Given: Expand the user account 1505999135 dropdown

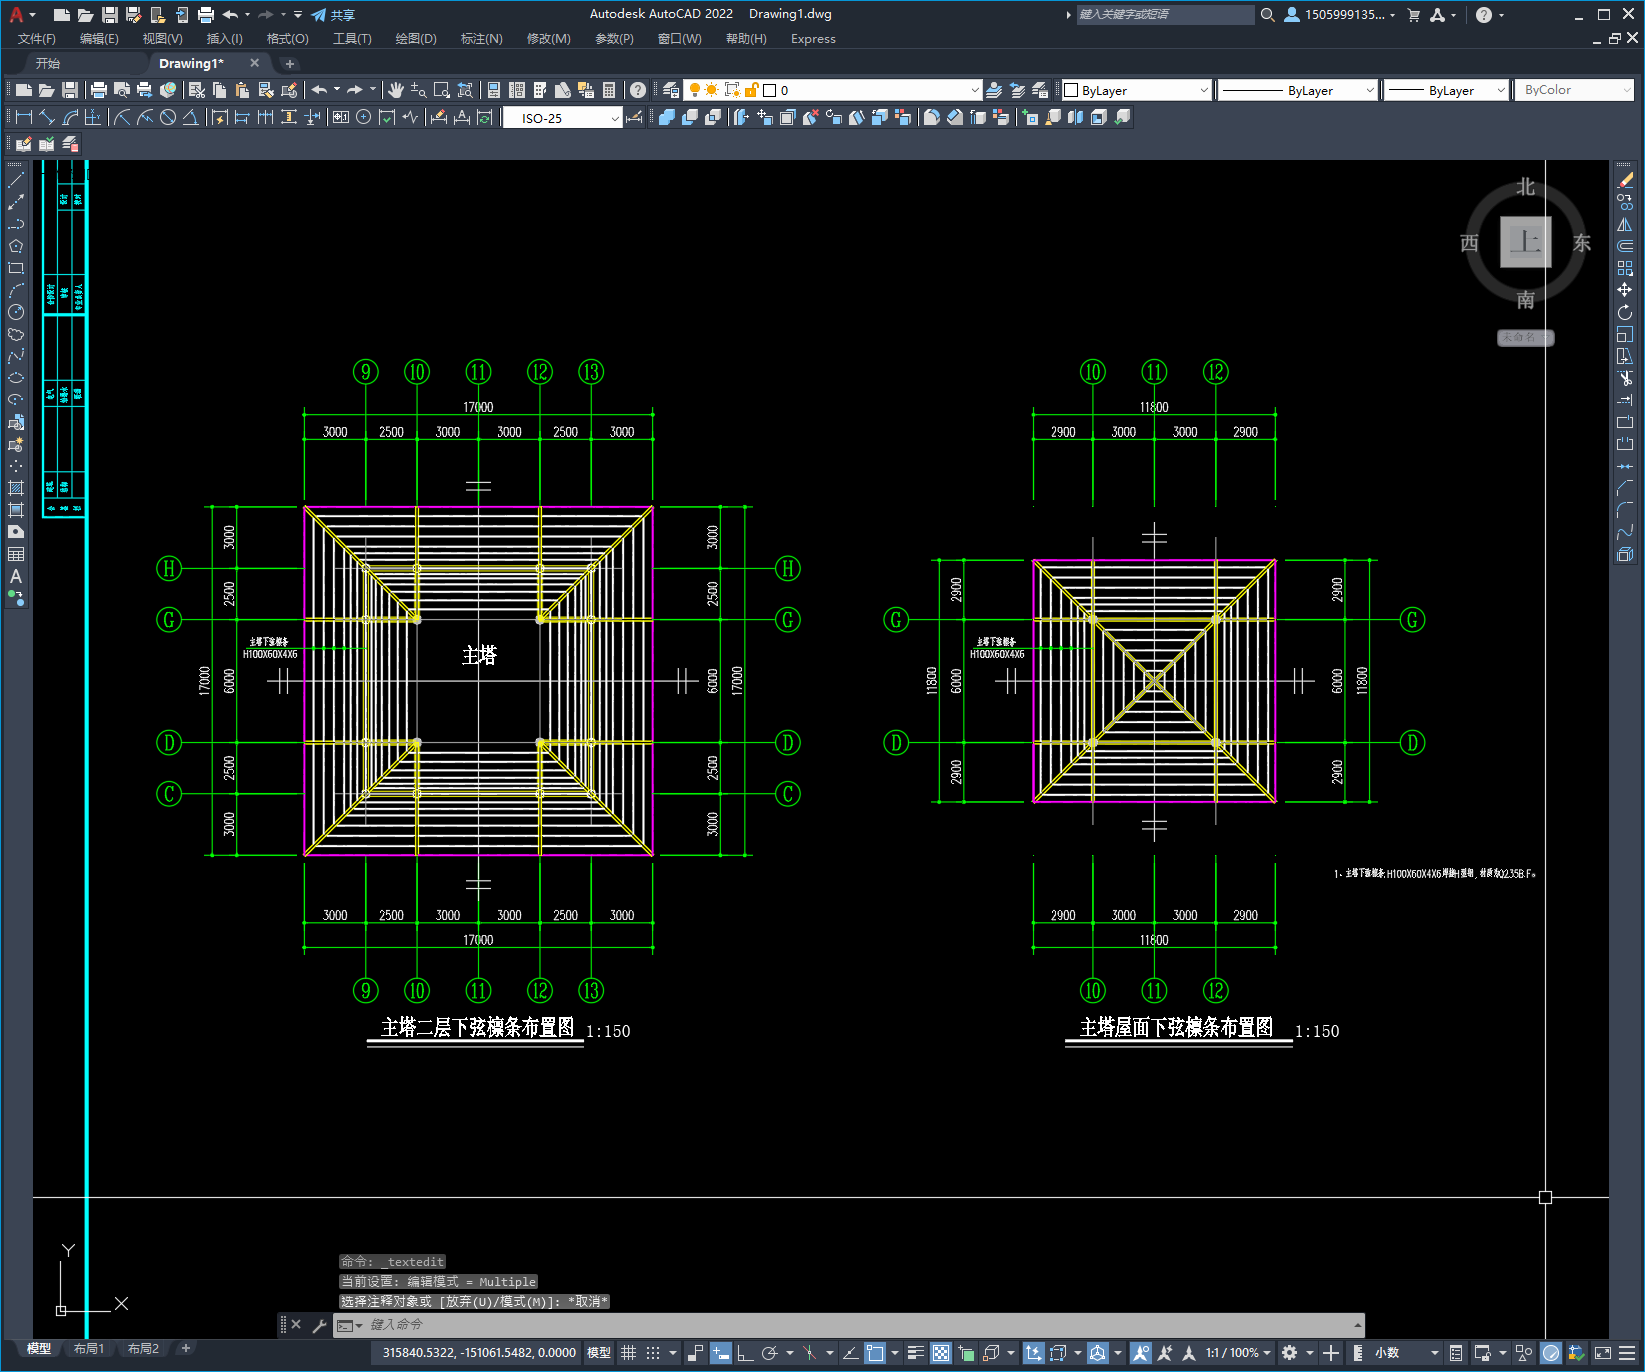Looking at the screenshot, I should (1340, 15).
